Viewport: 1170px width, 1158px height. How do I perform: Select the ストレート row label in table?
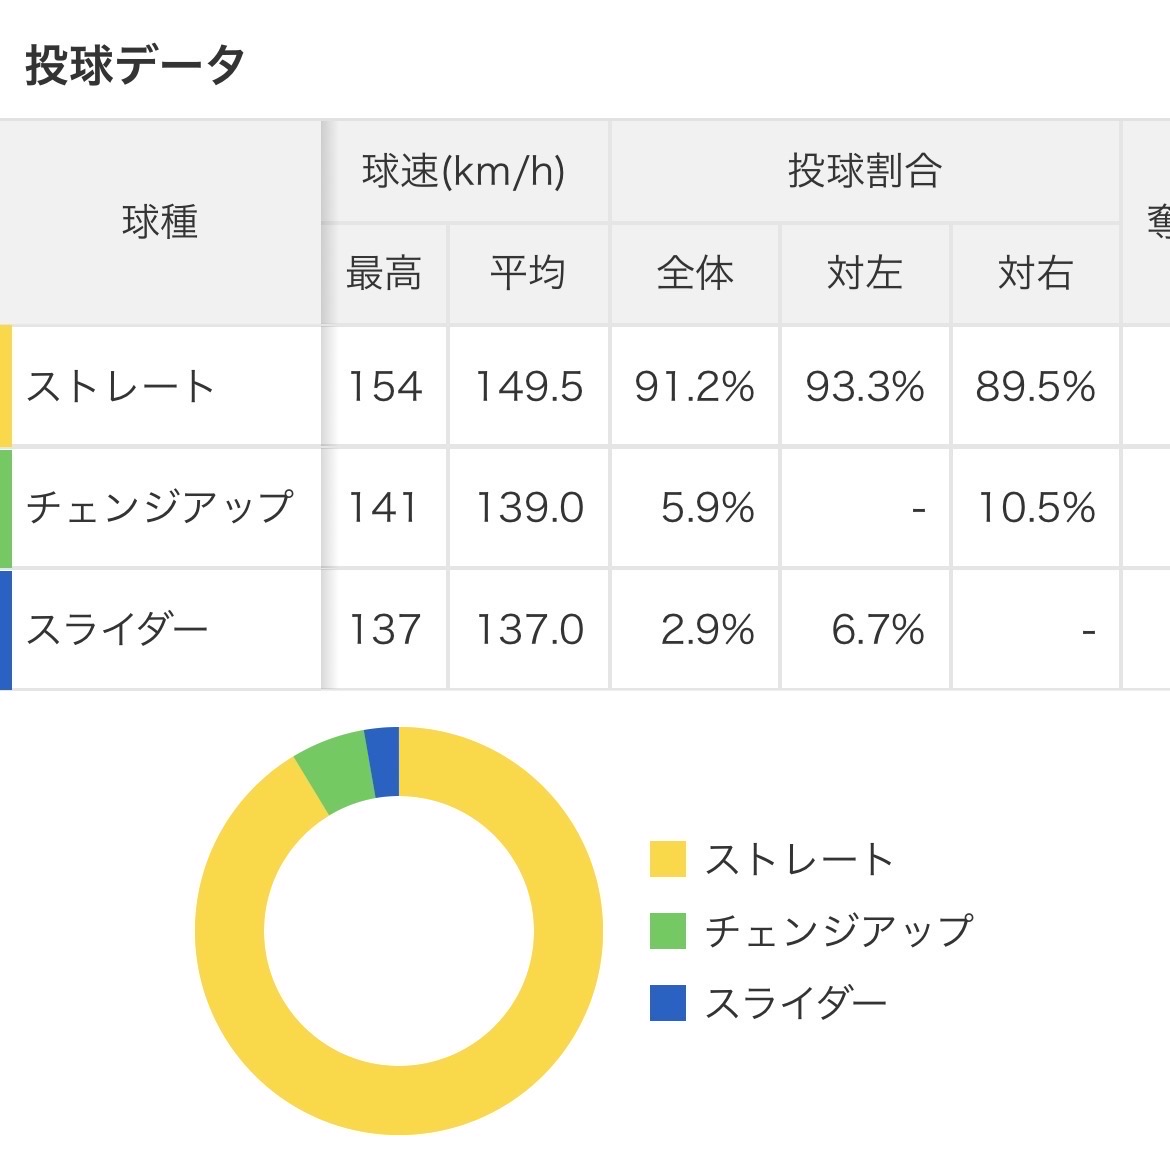point(121,387)
